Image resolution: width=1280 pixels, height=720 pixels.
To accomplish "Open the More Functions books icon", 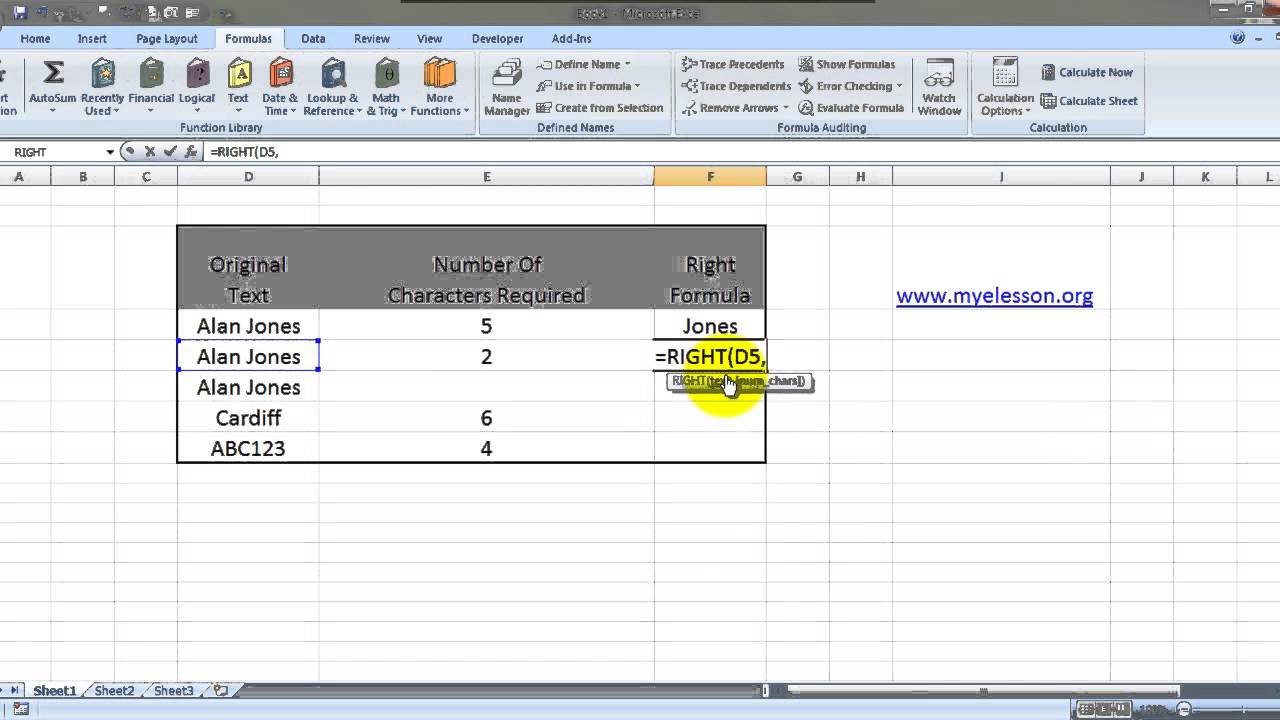I will coord(439,73).
